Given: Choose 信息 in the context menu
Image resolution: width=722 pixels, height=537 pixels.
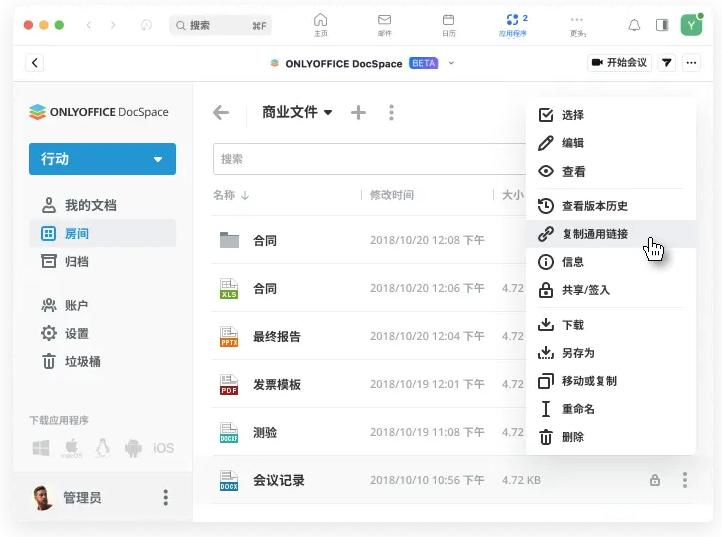Looking at the screenshot, I should click(611, 262).
